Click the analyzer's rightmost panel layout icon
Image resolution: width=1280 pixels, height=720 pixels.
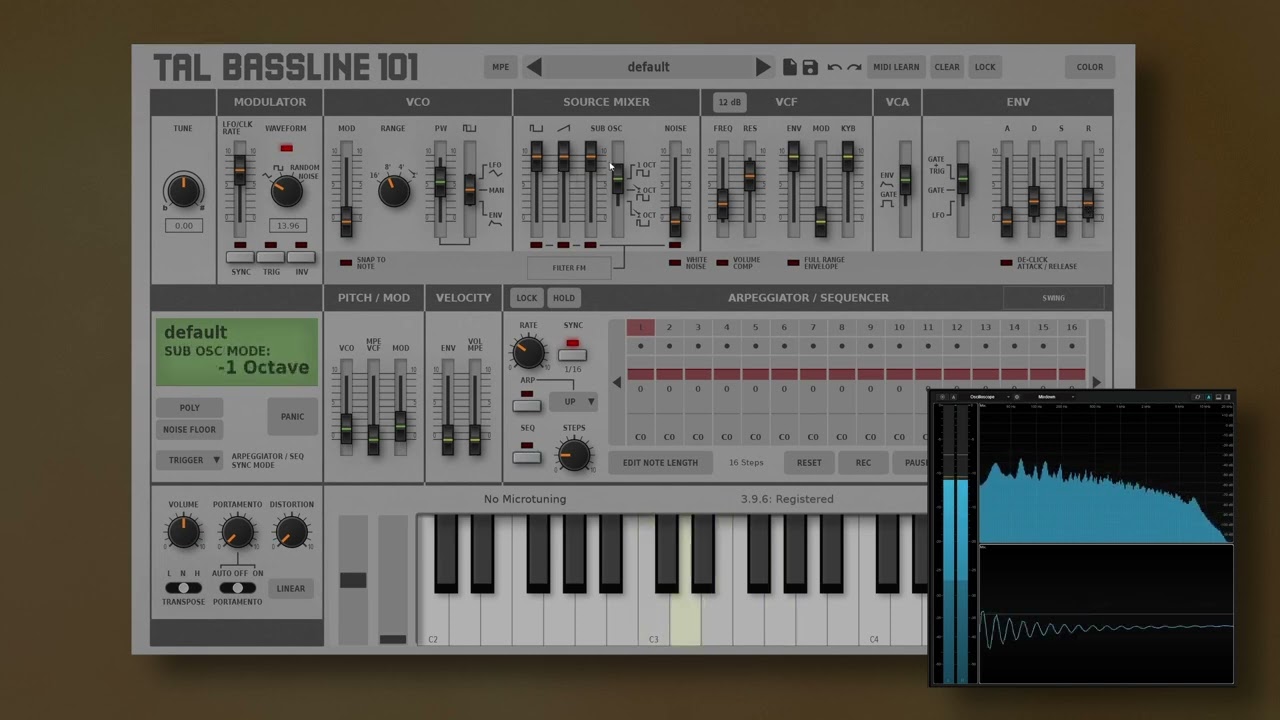1228,397
